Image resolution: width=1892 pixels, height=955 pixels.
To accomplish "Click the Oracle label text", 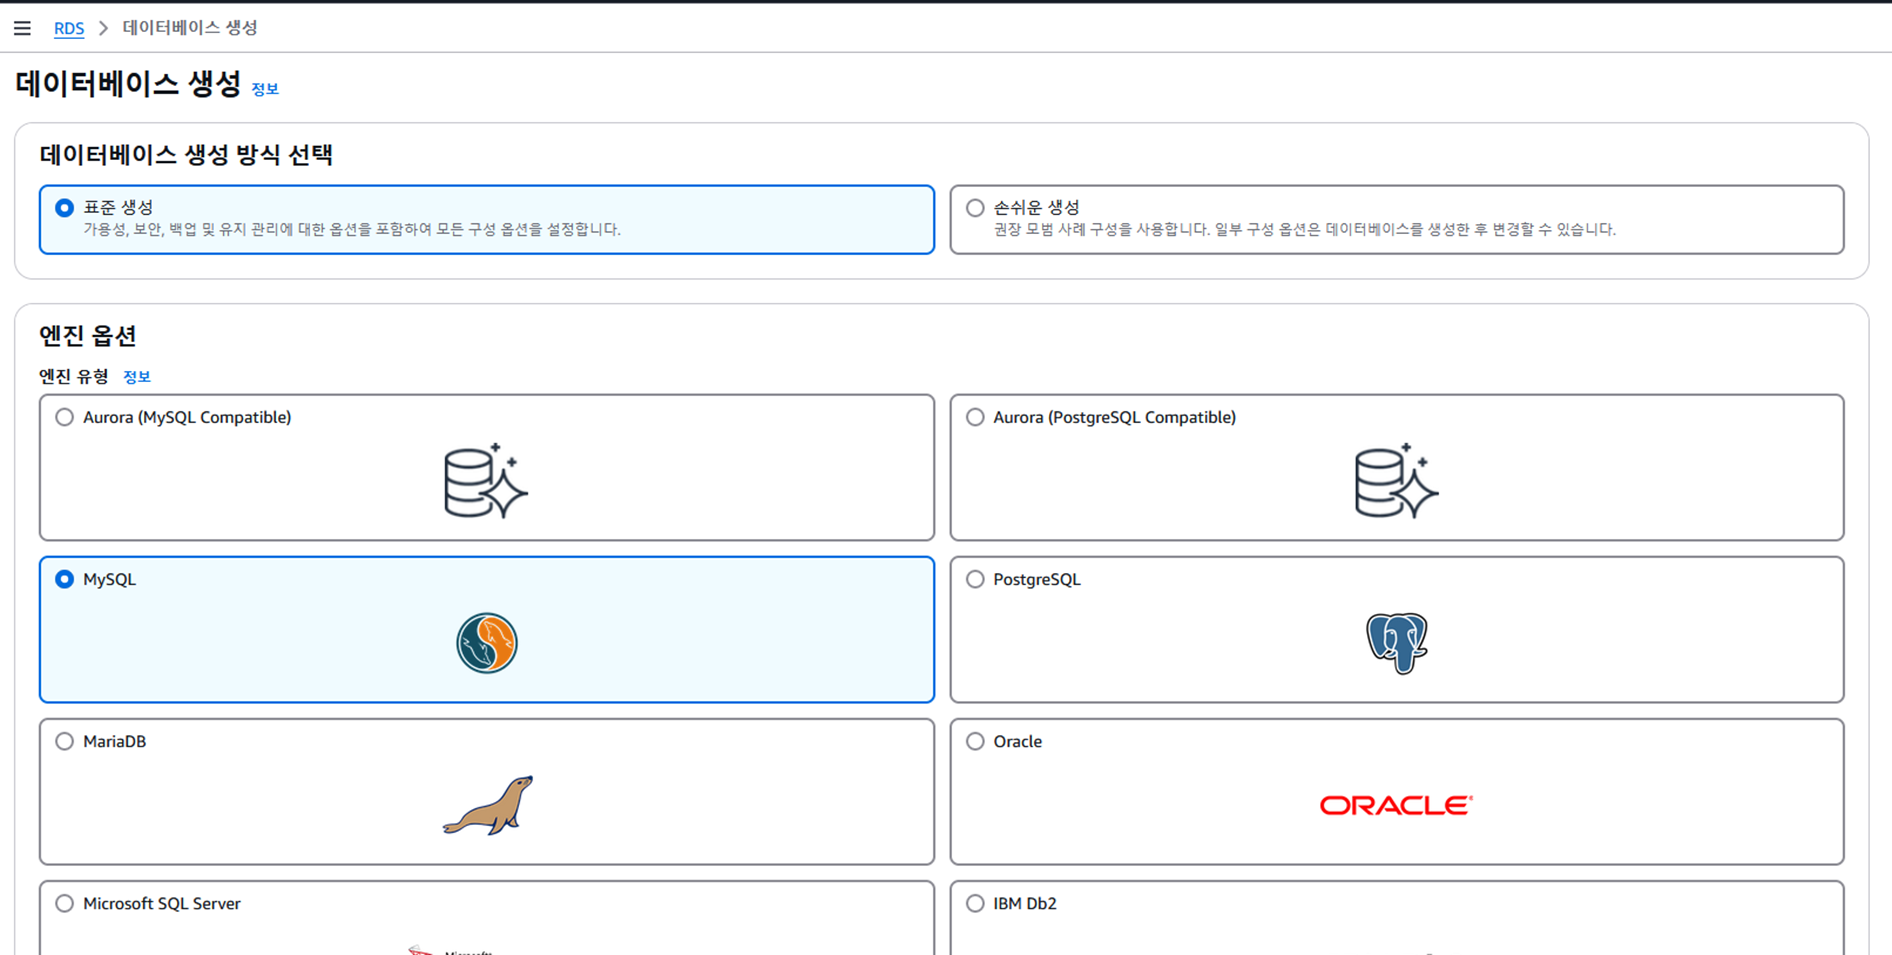I will 1018,741.
